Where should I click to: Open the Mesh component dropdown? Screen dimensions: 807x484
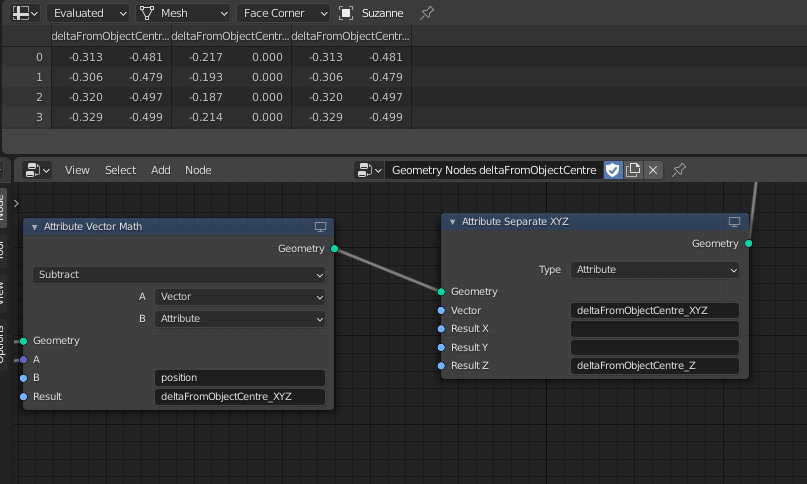point(183,13)
